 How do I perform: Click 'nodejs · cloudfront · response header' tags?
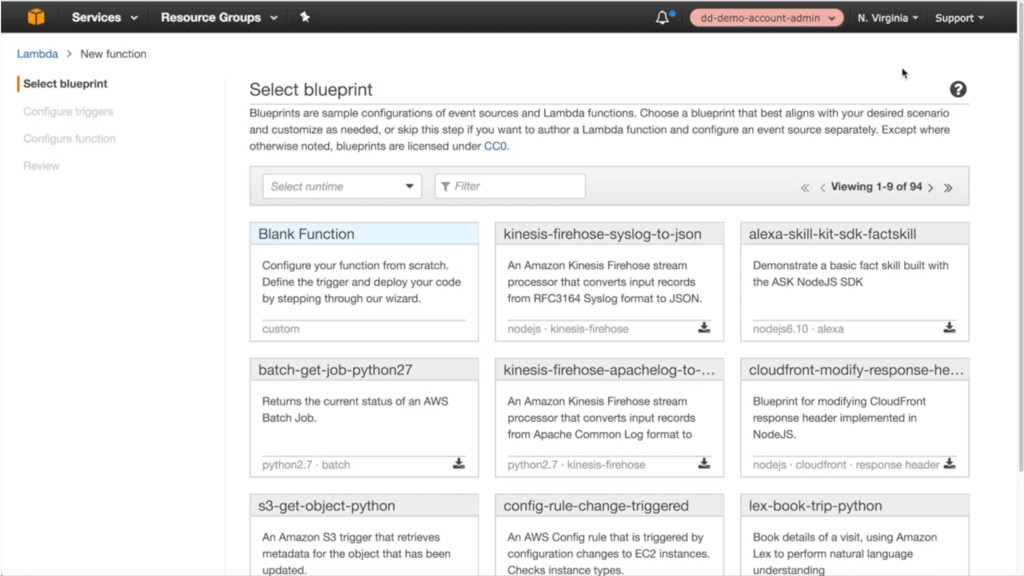[x=846, y=464]
